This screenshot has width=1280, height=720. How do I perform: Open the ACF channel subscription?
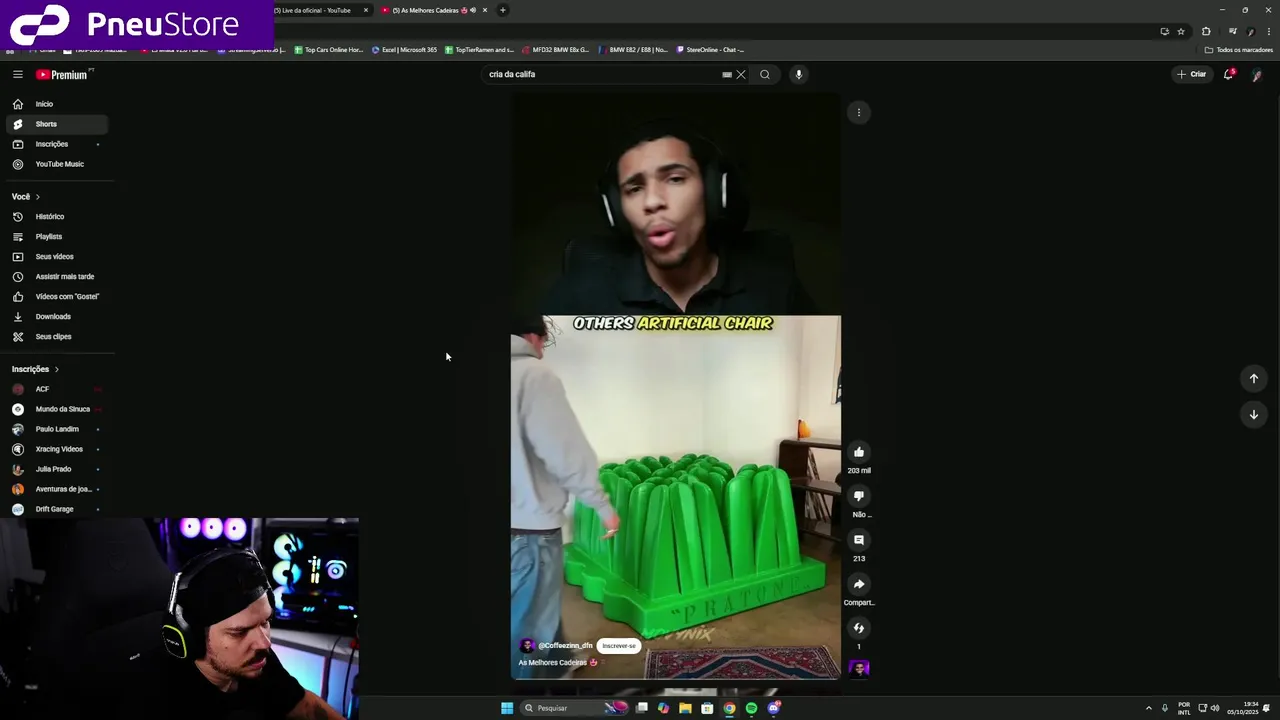pyautogui.click(x=56, y=389)
